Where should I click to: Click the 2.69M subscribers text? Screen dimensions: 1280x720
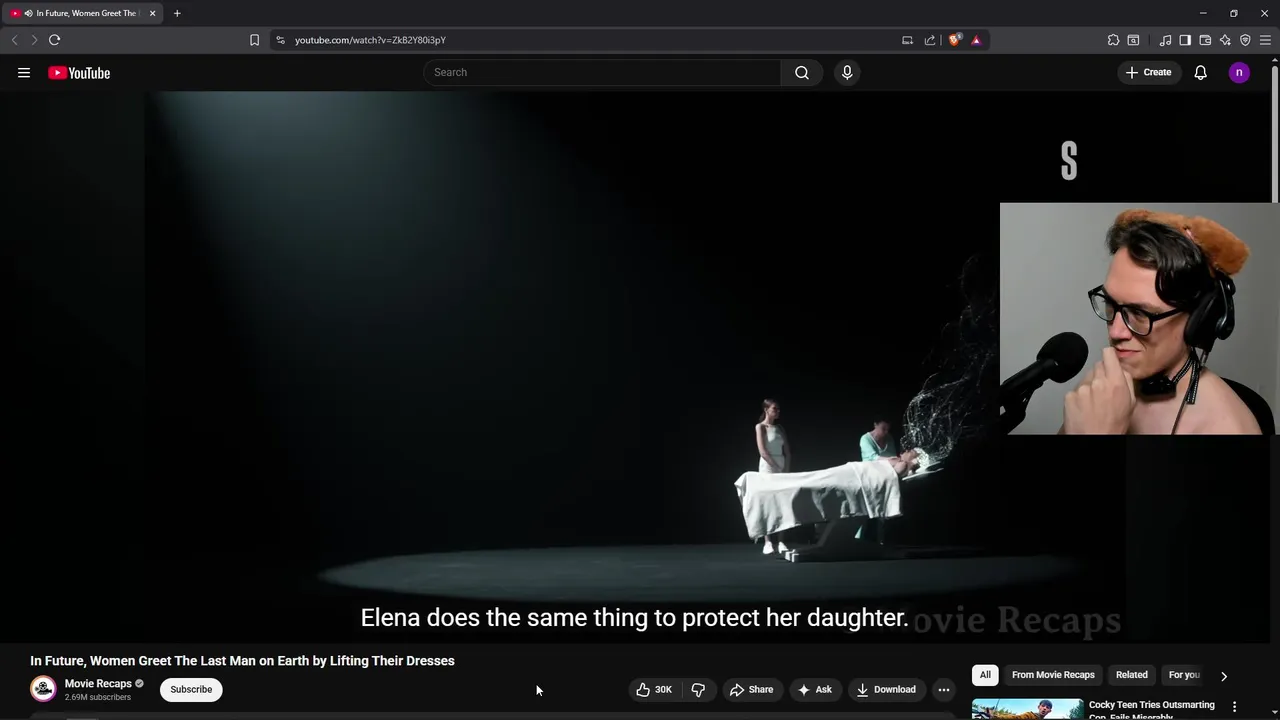click(x=98, y=697)
